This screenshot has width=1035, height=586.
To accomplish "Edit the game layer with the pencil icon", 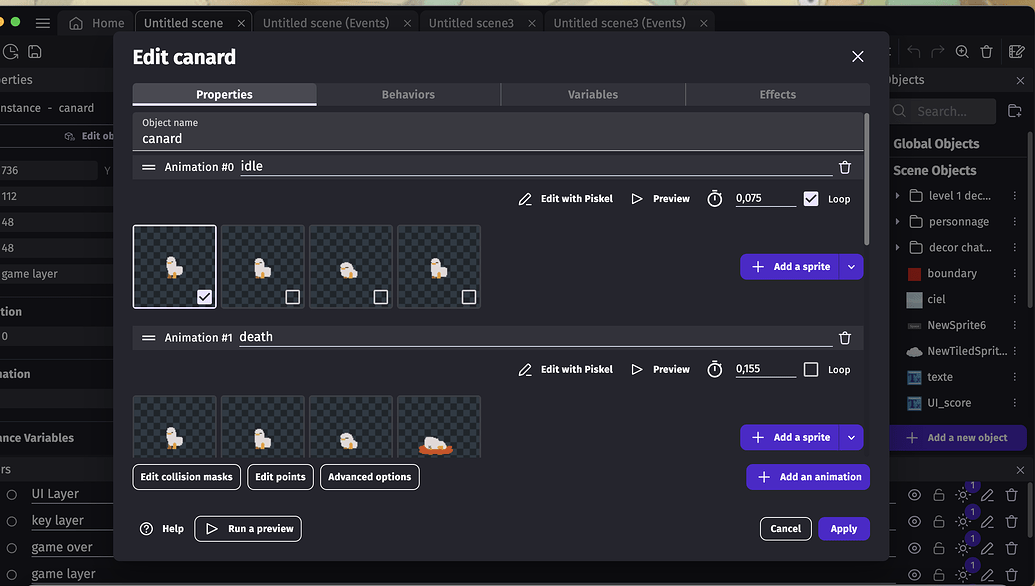I will tap(987, 575).
